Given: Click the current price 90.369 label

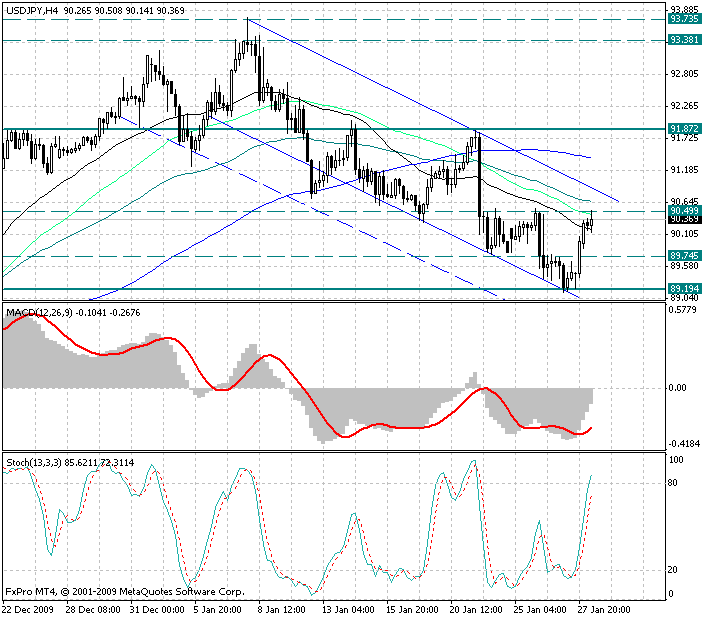Looking at the screenshot, I should pos(684,219).
